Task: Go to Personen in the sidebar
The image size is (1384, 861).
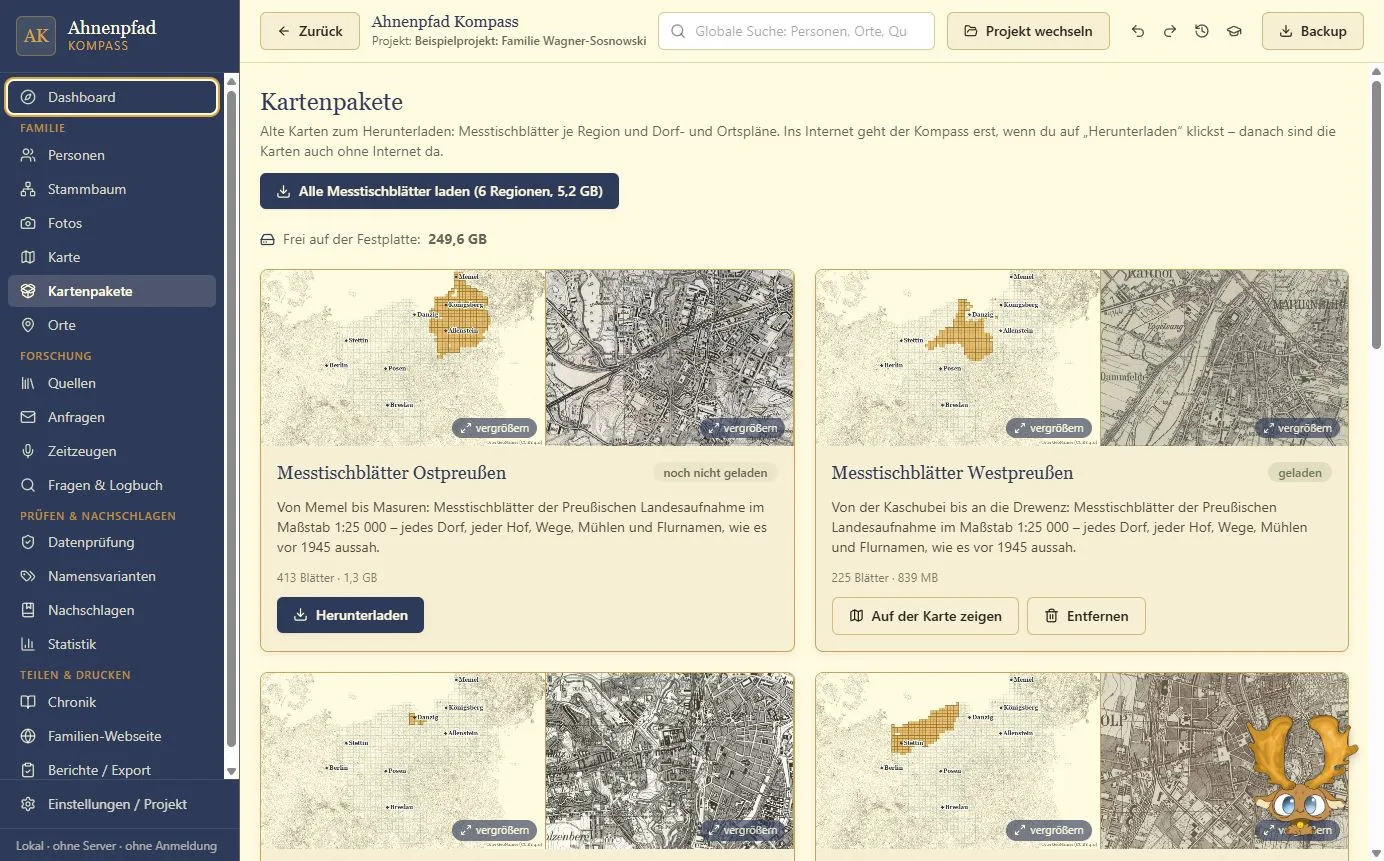Action: click(x=112, y=155)
